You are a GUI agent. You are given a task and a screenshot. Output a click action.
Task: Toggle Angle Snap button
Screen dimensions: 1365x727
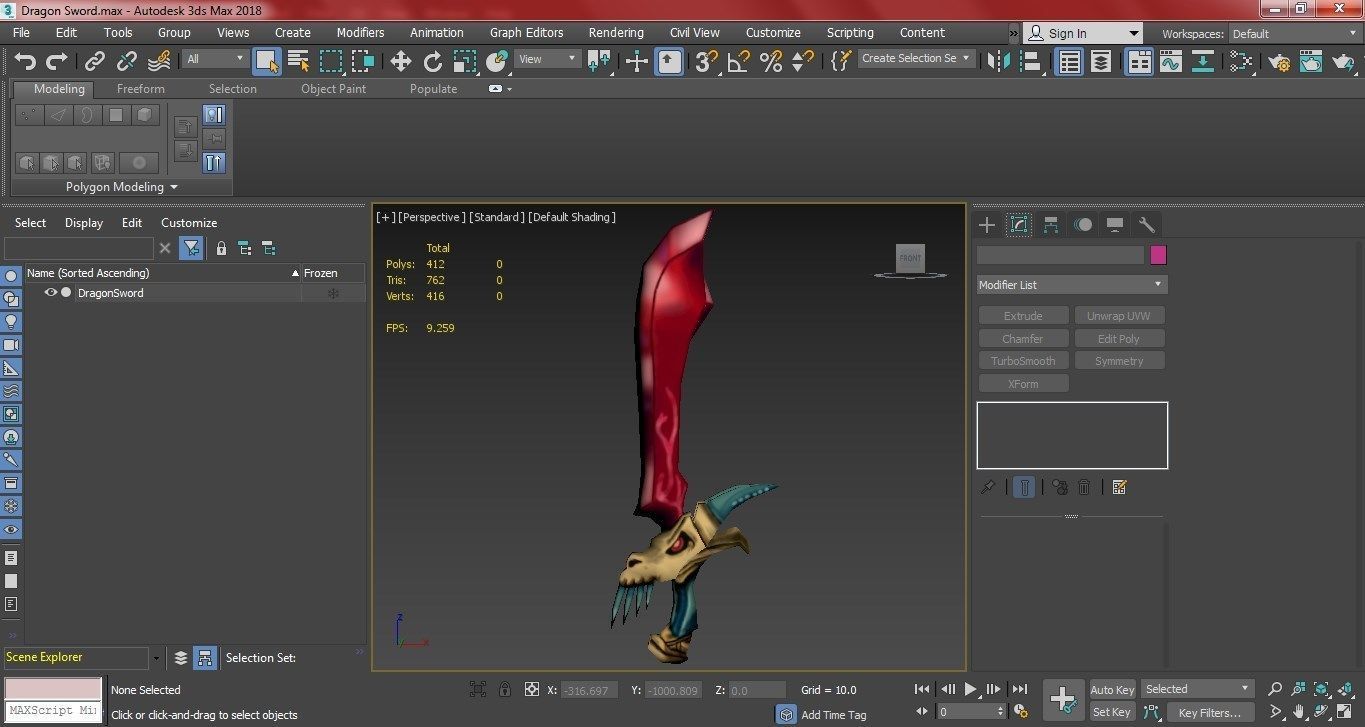pos(739,61)
